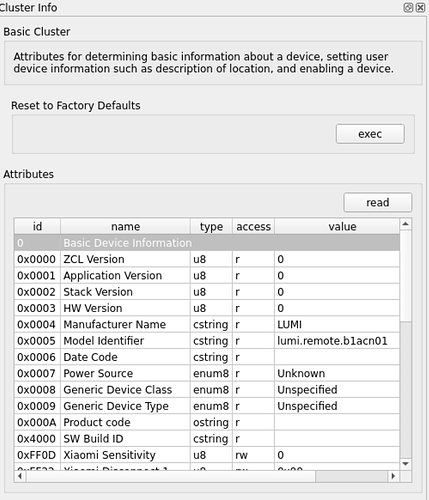
Task: Click the horizontal scrollbar track of table
Action: click(352, 476)
